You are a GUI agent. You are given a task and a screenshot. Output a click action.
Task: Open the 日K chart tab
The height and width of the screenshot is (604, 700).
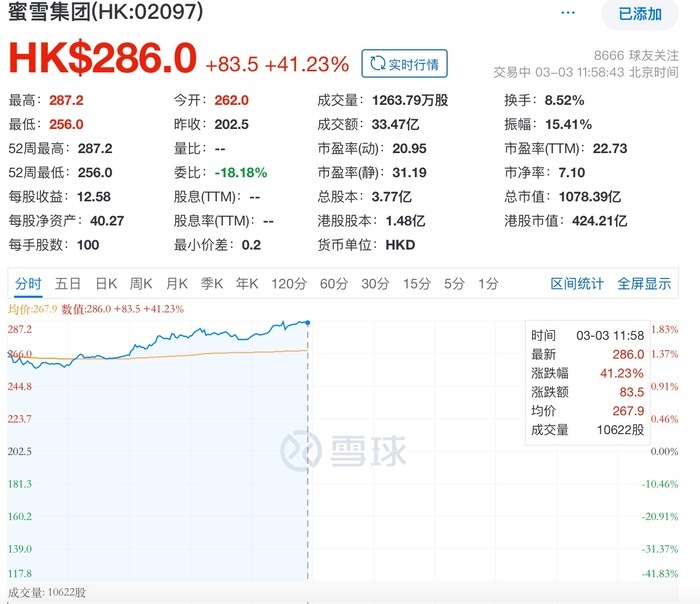pyautogui.click(x=106, y=283)
